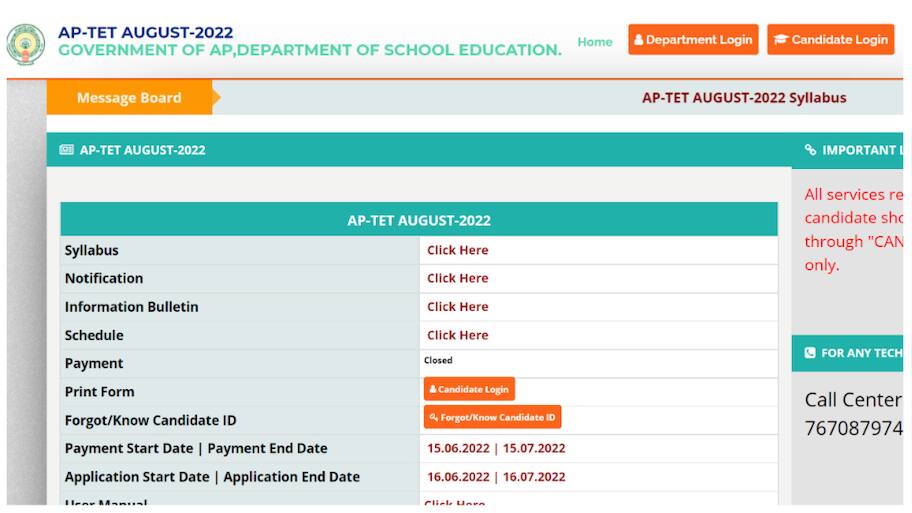Open Click Here link for Schedule
This screenshot has width=912, height=513.
point(458,336)
